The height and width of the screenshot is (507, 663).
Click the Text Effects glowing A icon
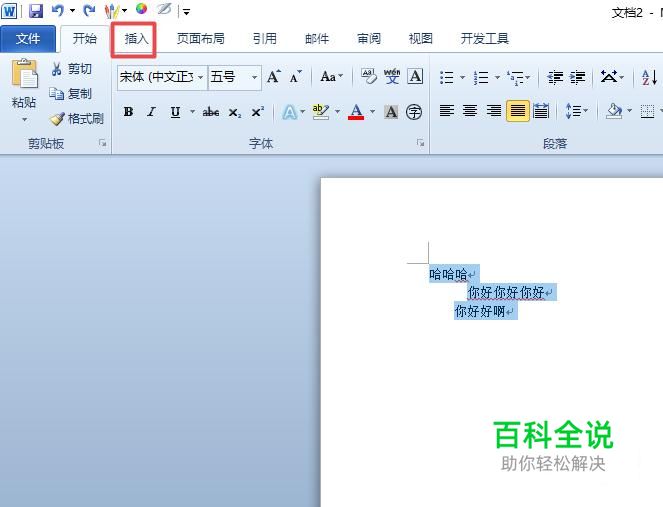(290, 112)
